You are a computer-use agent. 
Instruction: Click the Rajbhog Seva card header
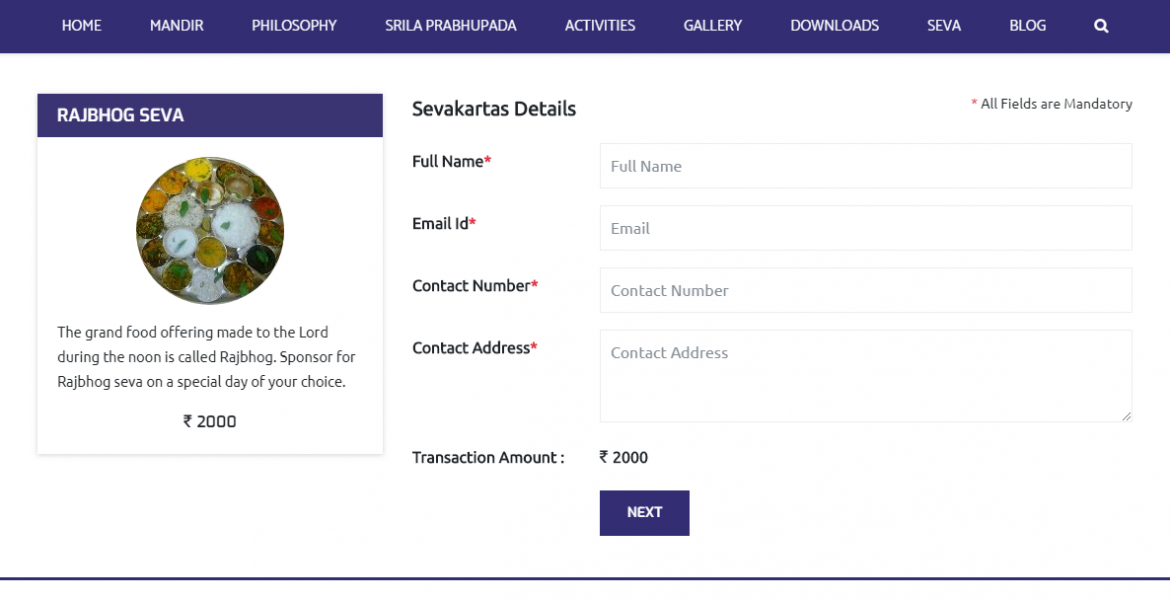point(210,116)
